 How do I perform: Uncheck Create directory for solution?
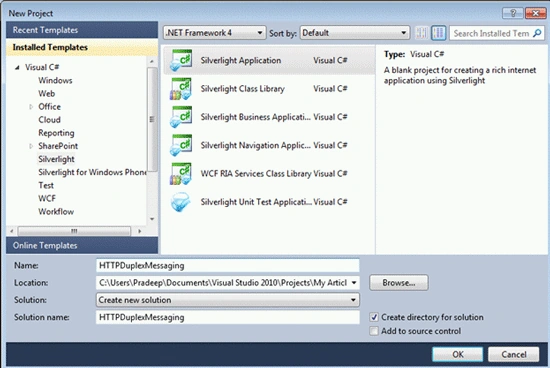pos(374,317)
